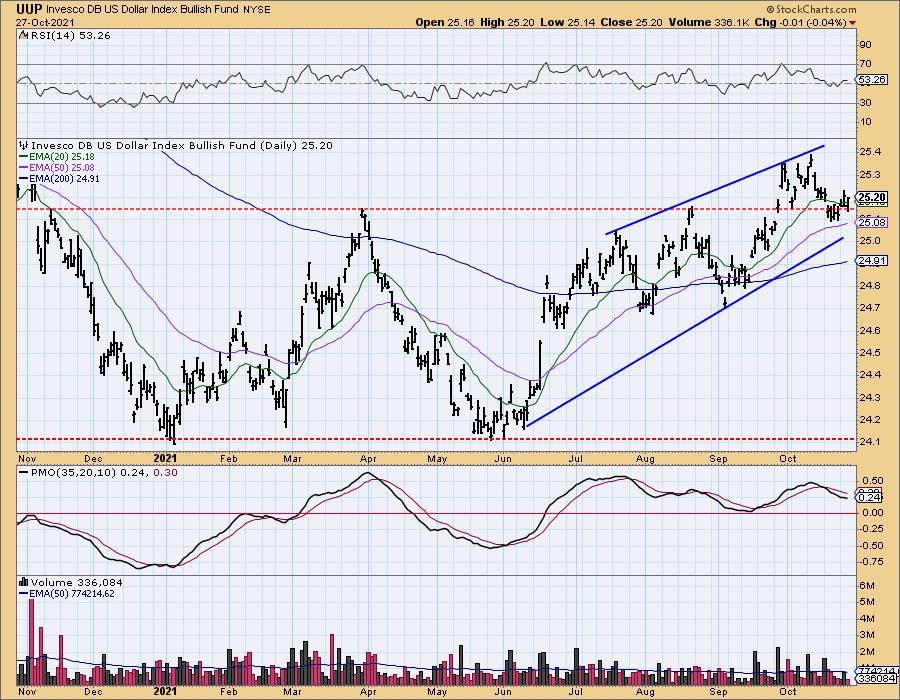Click the red down-arrow change indicator

[852, 23]
